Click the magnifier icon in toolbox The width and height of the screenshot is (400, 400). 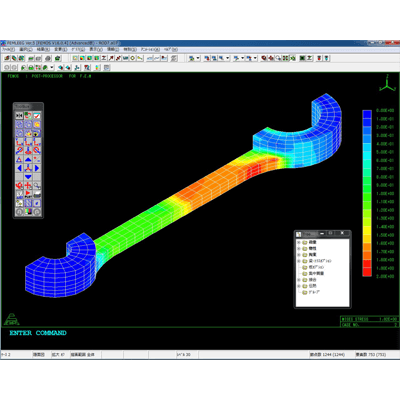click(37, 186)
